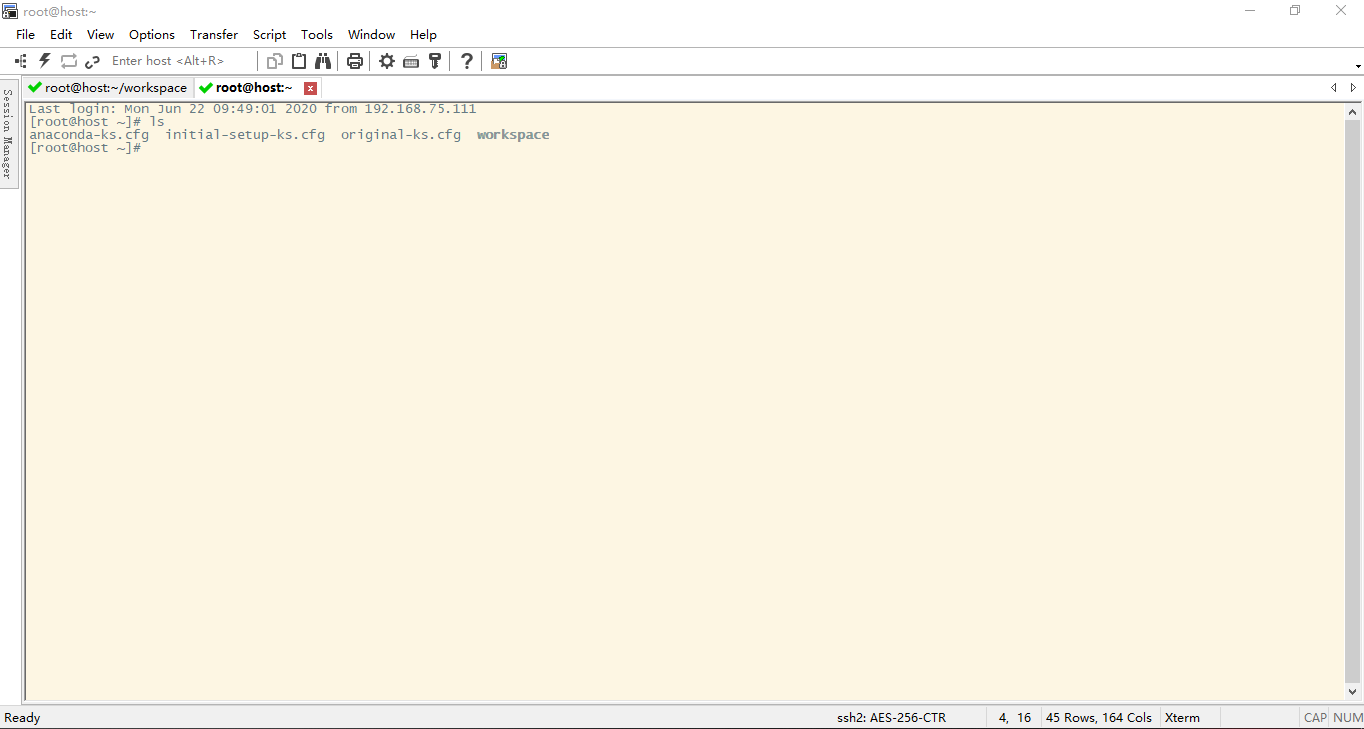Click the Reconnect arrows icon
Viewport: 1364px width, 729px height.
69,61
